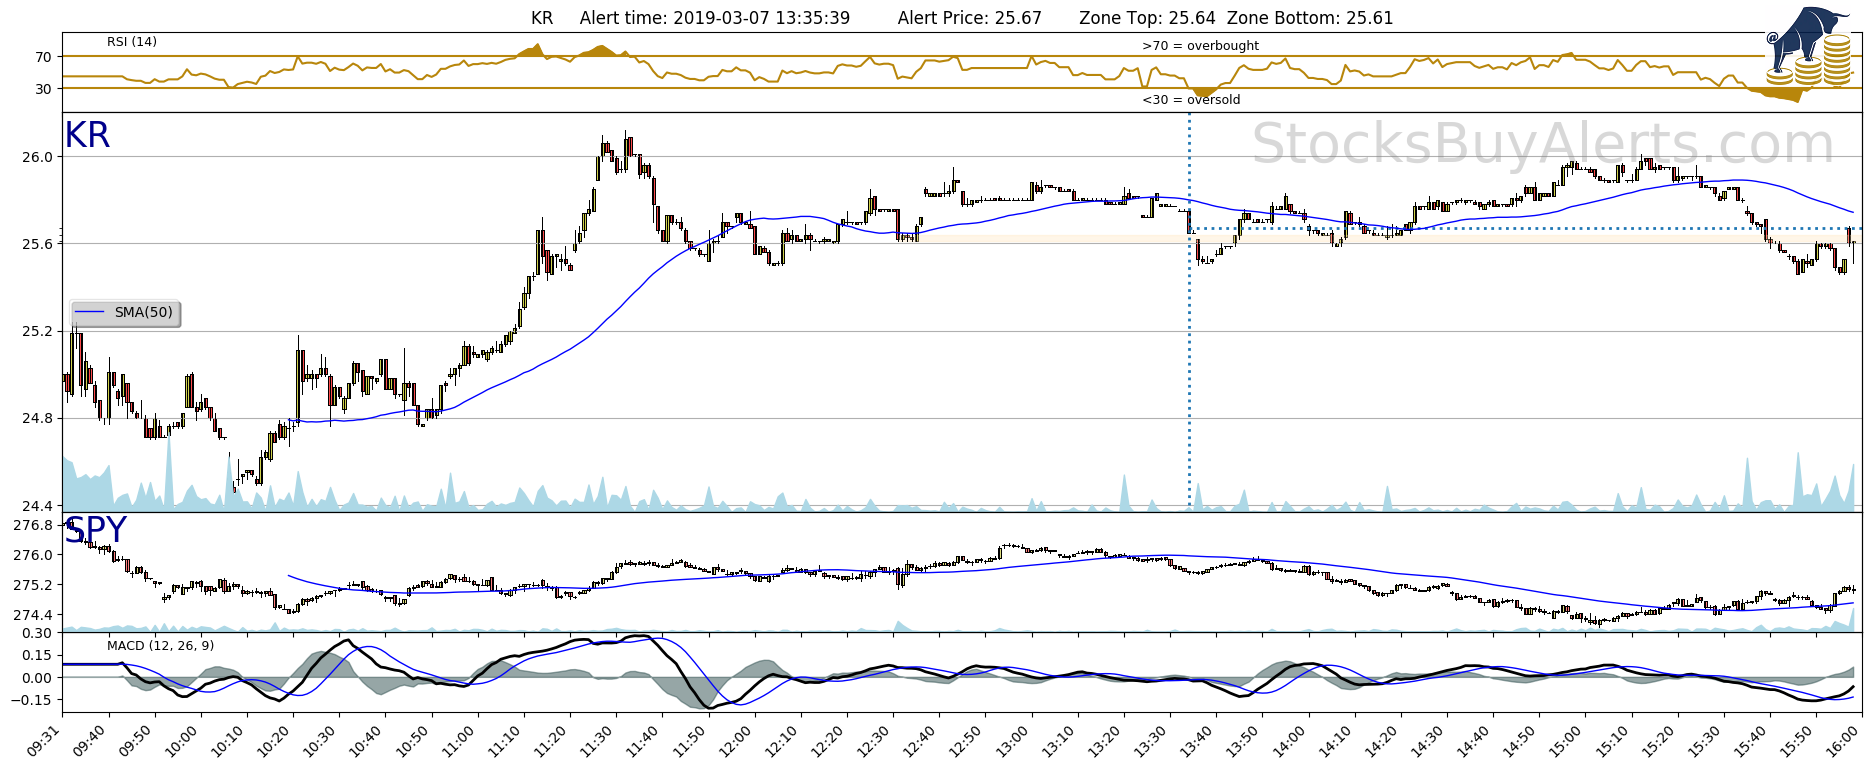Select the large KR ticker label
The height and width of the screenshot is (770, 1875).
coord(87,136)
